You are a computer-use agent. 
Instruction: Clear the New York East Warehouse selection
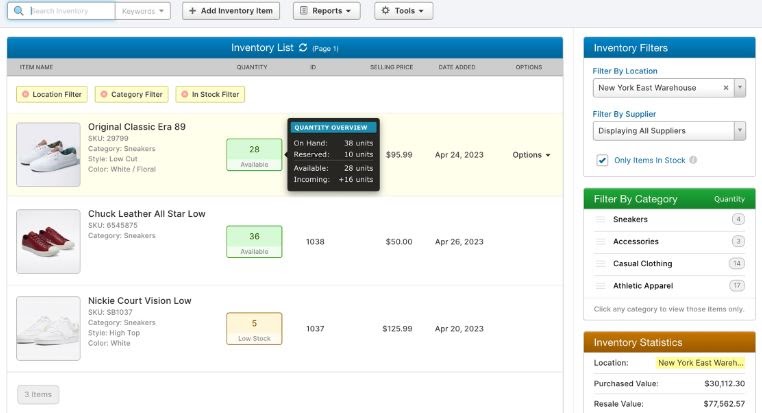coord(726,88)
